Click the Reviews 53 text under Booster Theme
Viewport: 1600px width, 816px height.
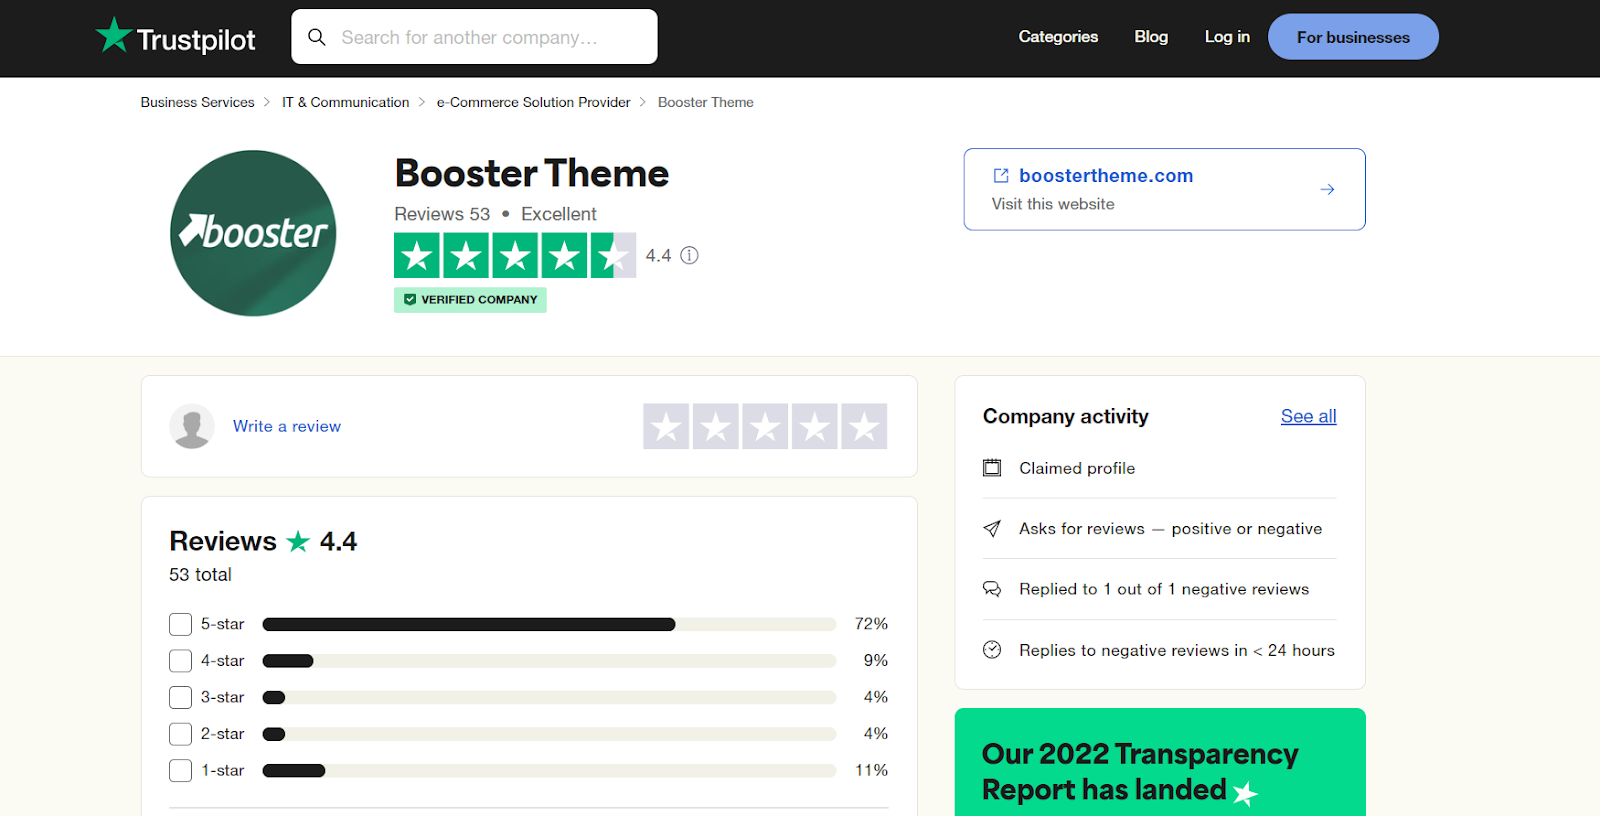coord(442,214)
